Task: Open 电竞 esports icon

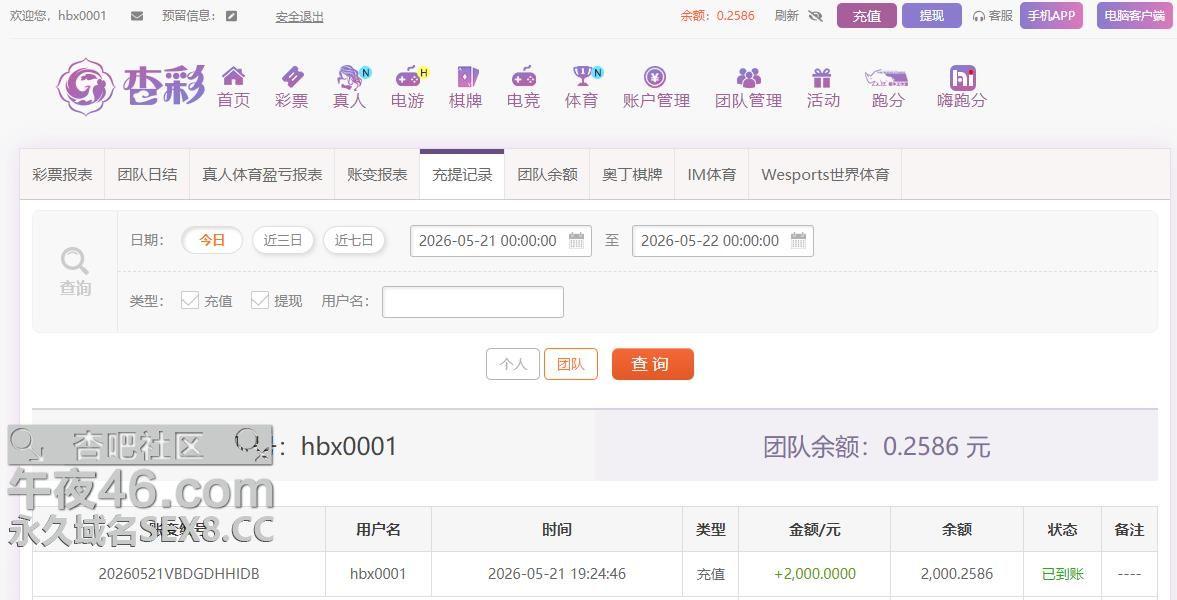Action: [x=523, y=76]
